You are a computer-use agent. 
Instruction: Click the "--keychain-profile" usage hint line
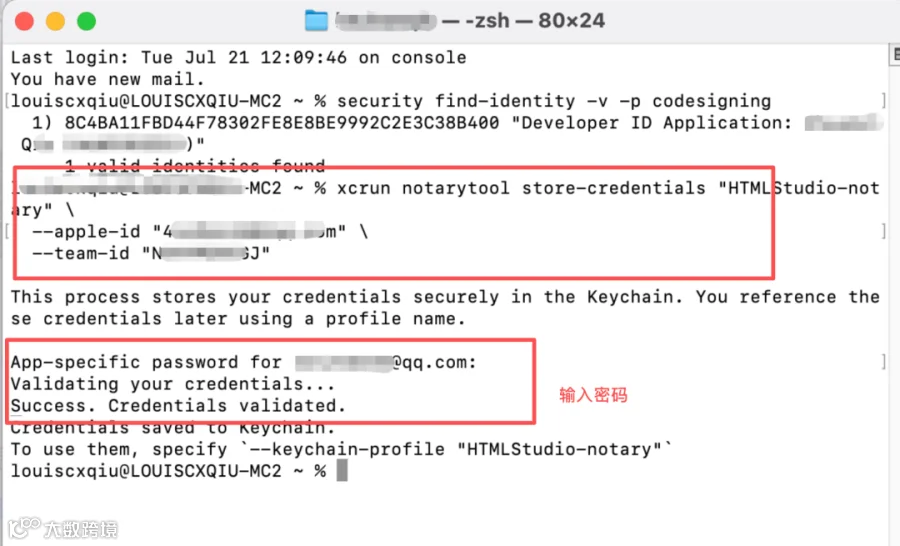[x=341, y=449]
